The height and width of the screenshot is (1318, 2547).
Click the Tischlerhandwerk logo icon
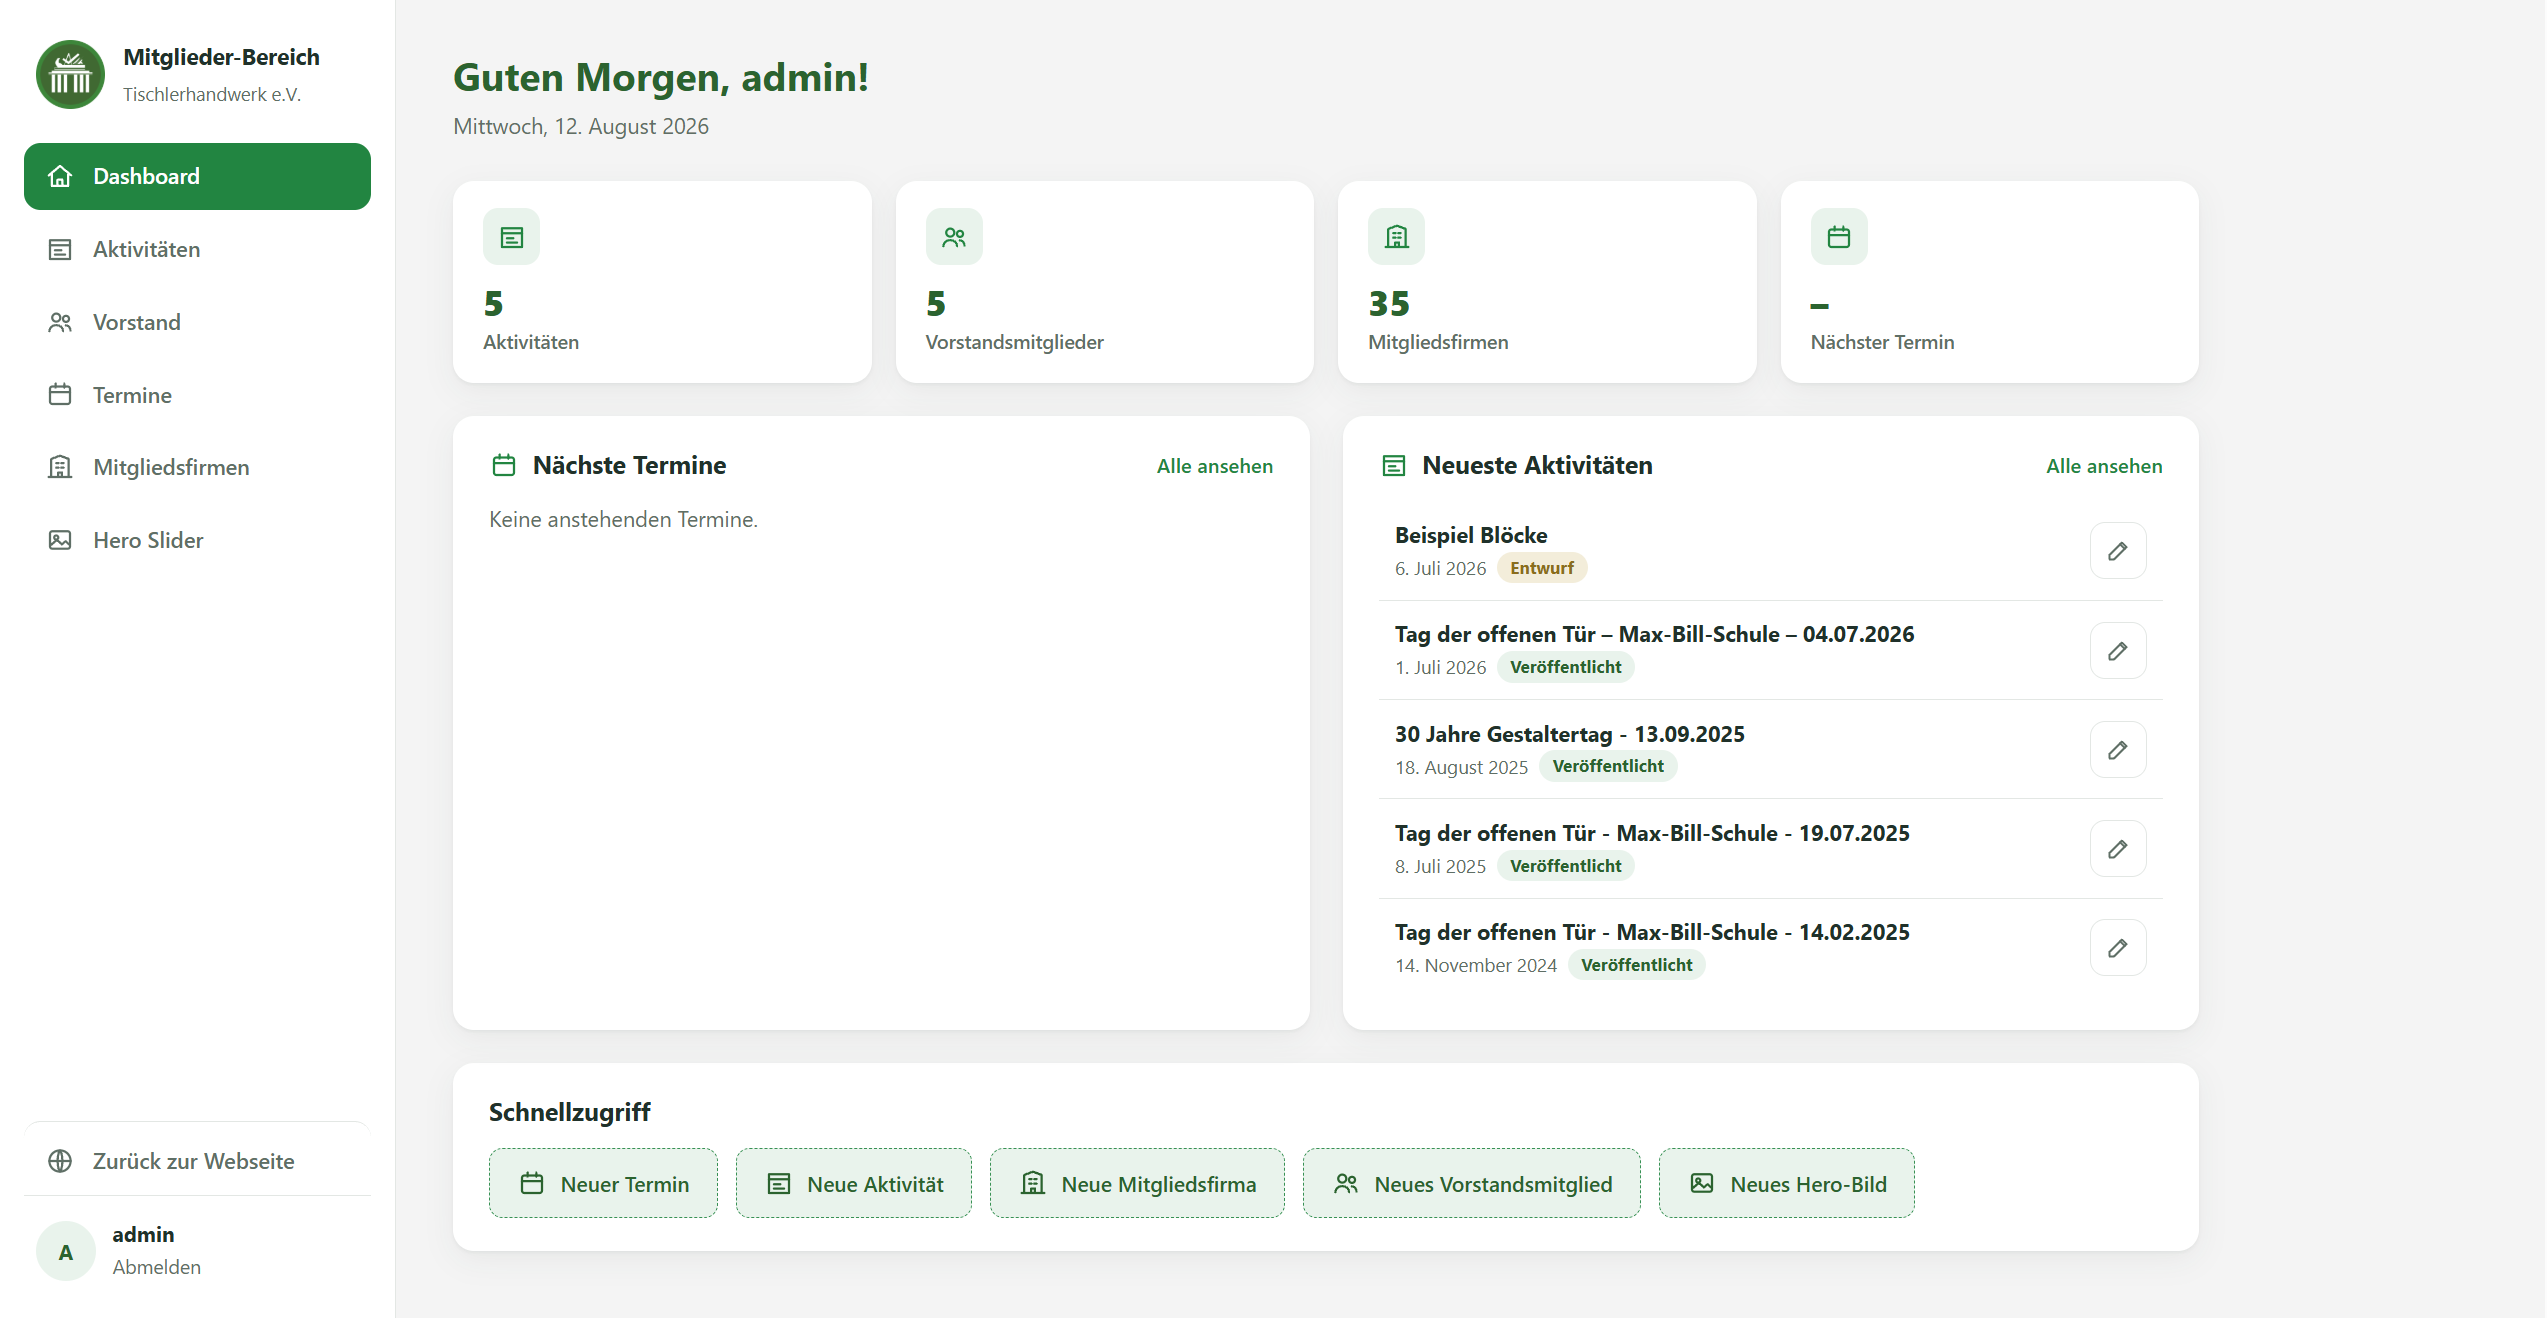70,75
